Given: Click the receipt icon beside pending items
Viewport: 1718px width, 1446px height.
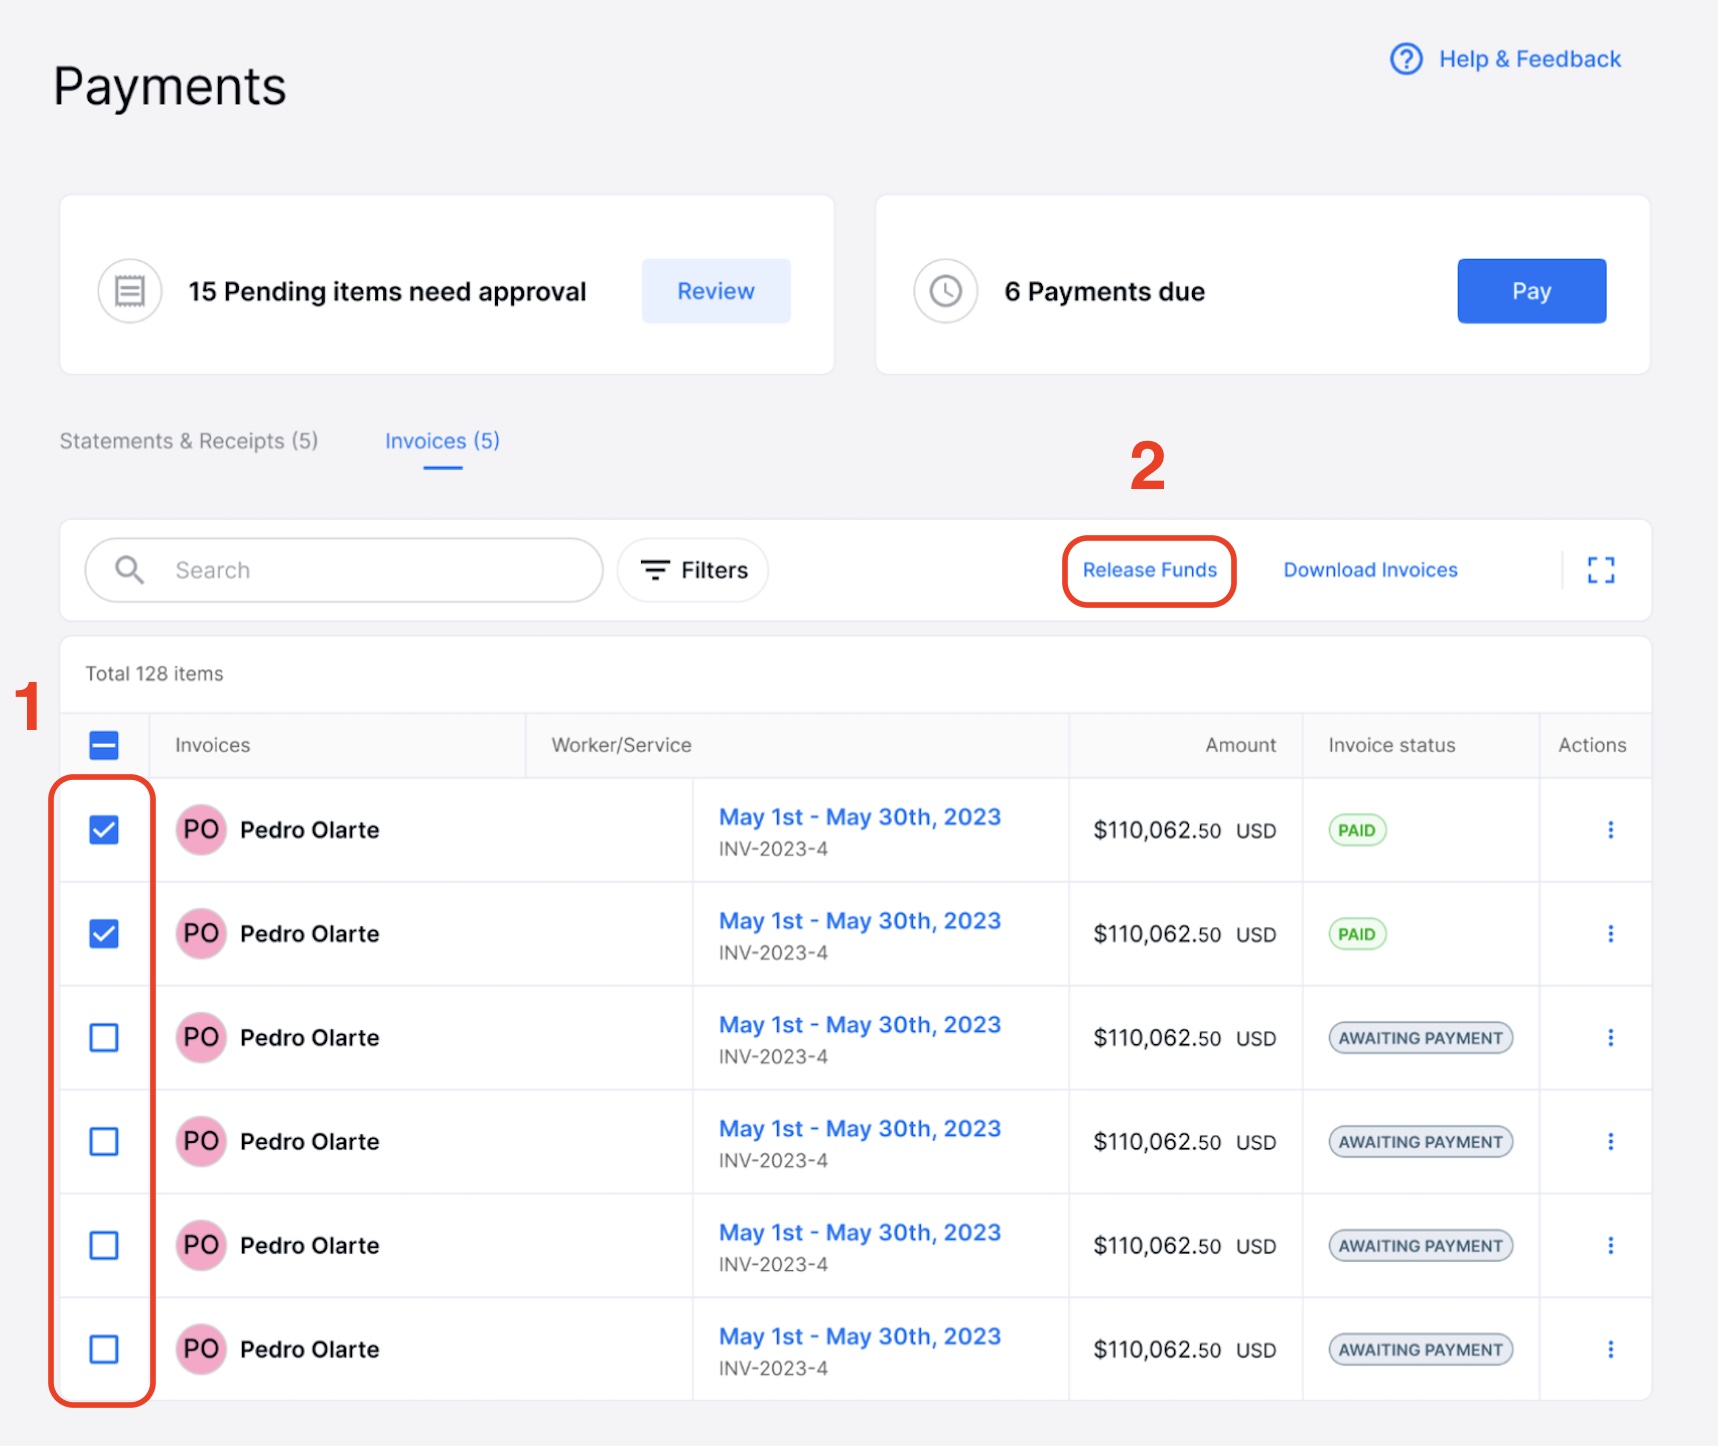Looking at the screenshot, I should (130, 290).
